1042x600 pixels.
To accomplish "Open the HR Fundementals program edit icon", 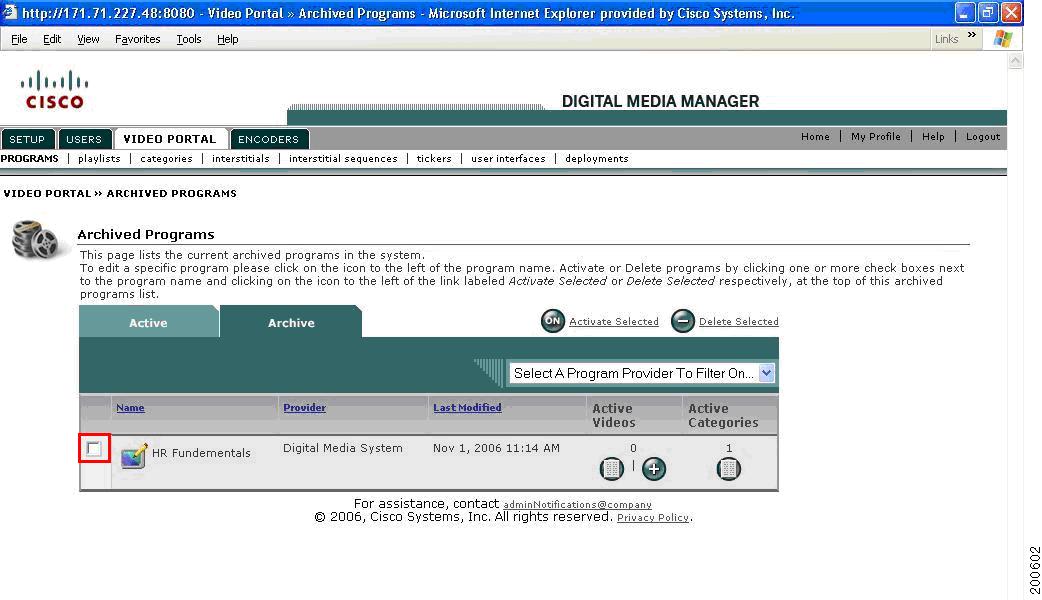I will (133, 452).
